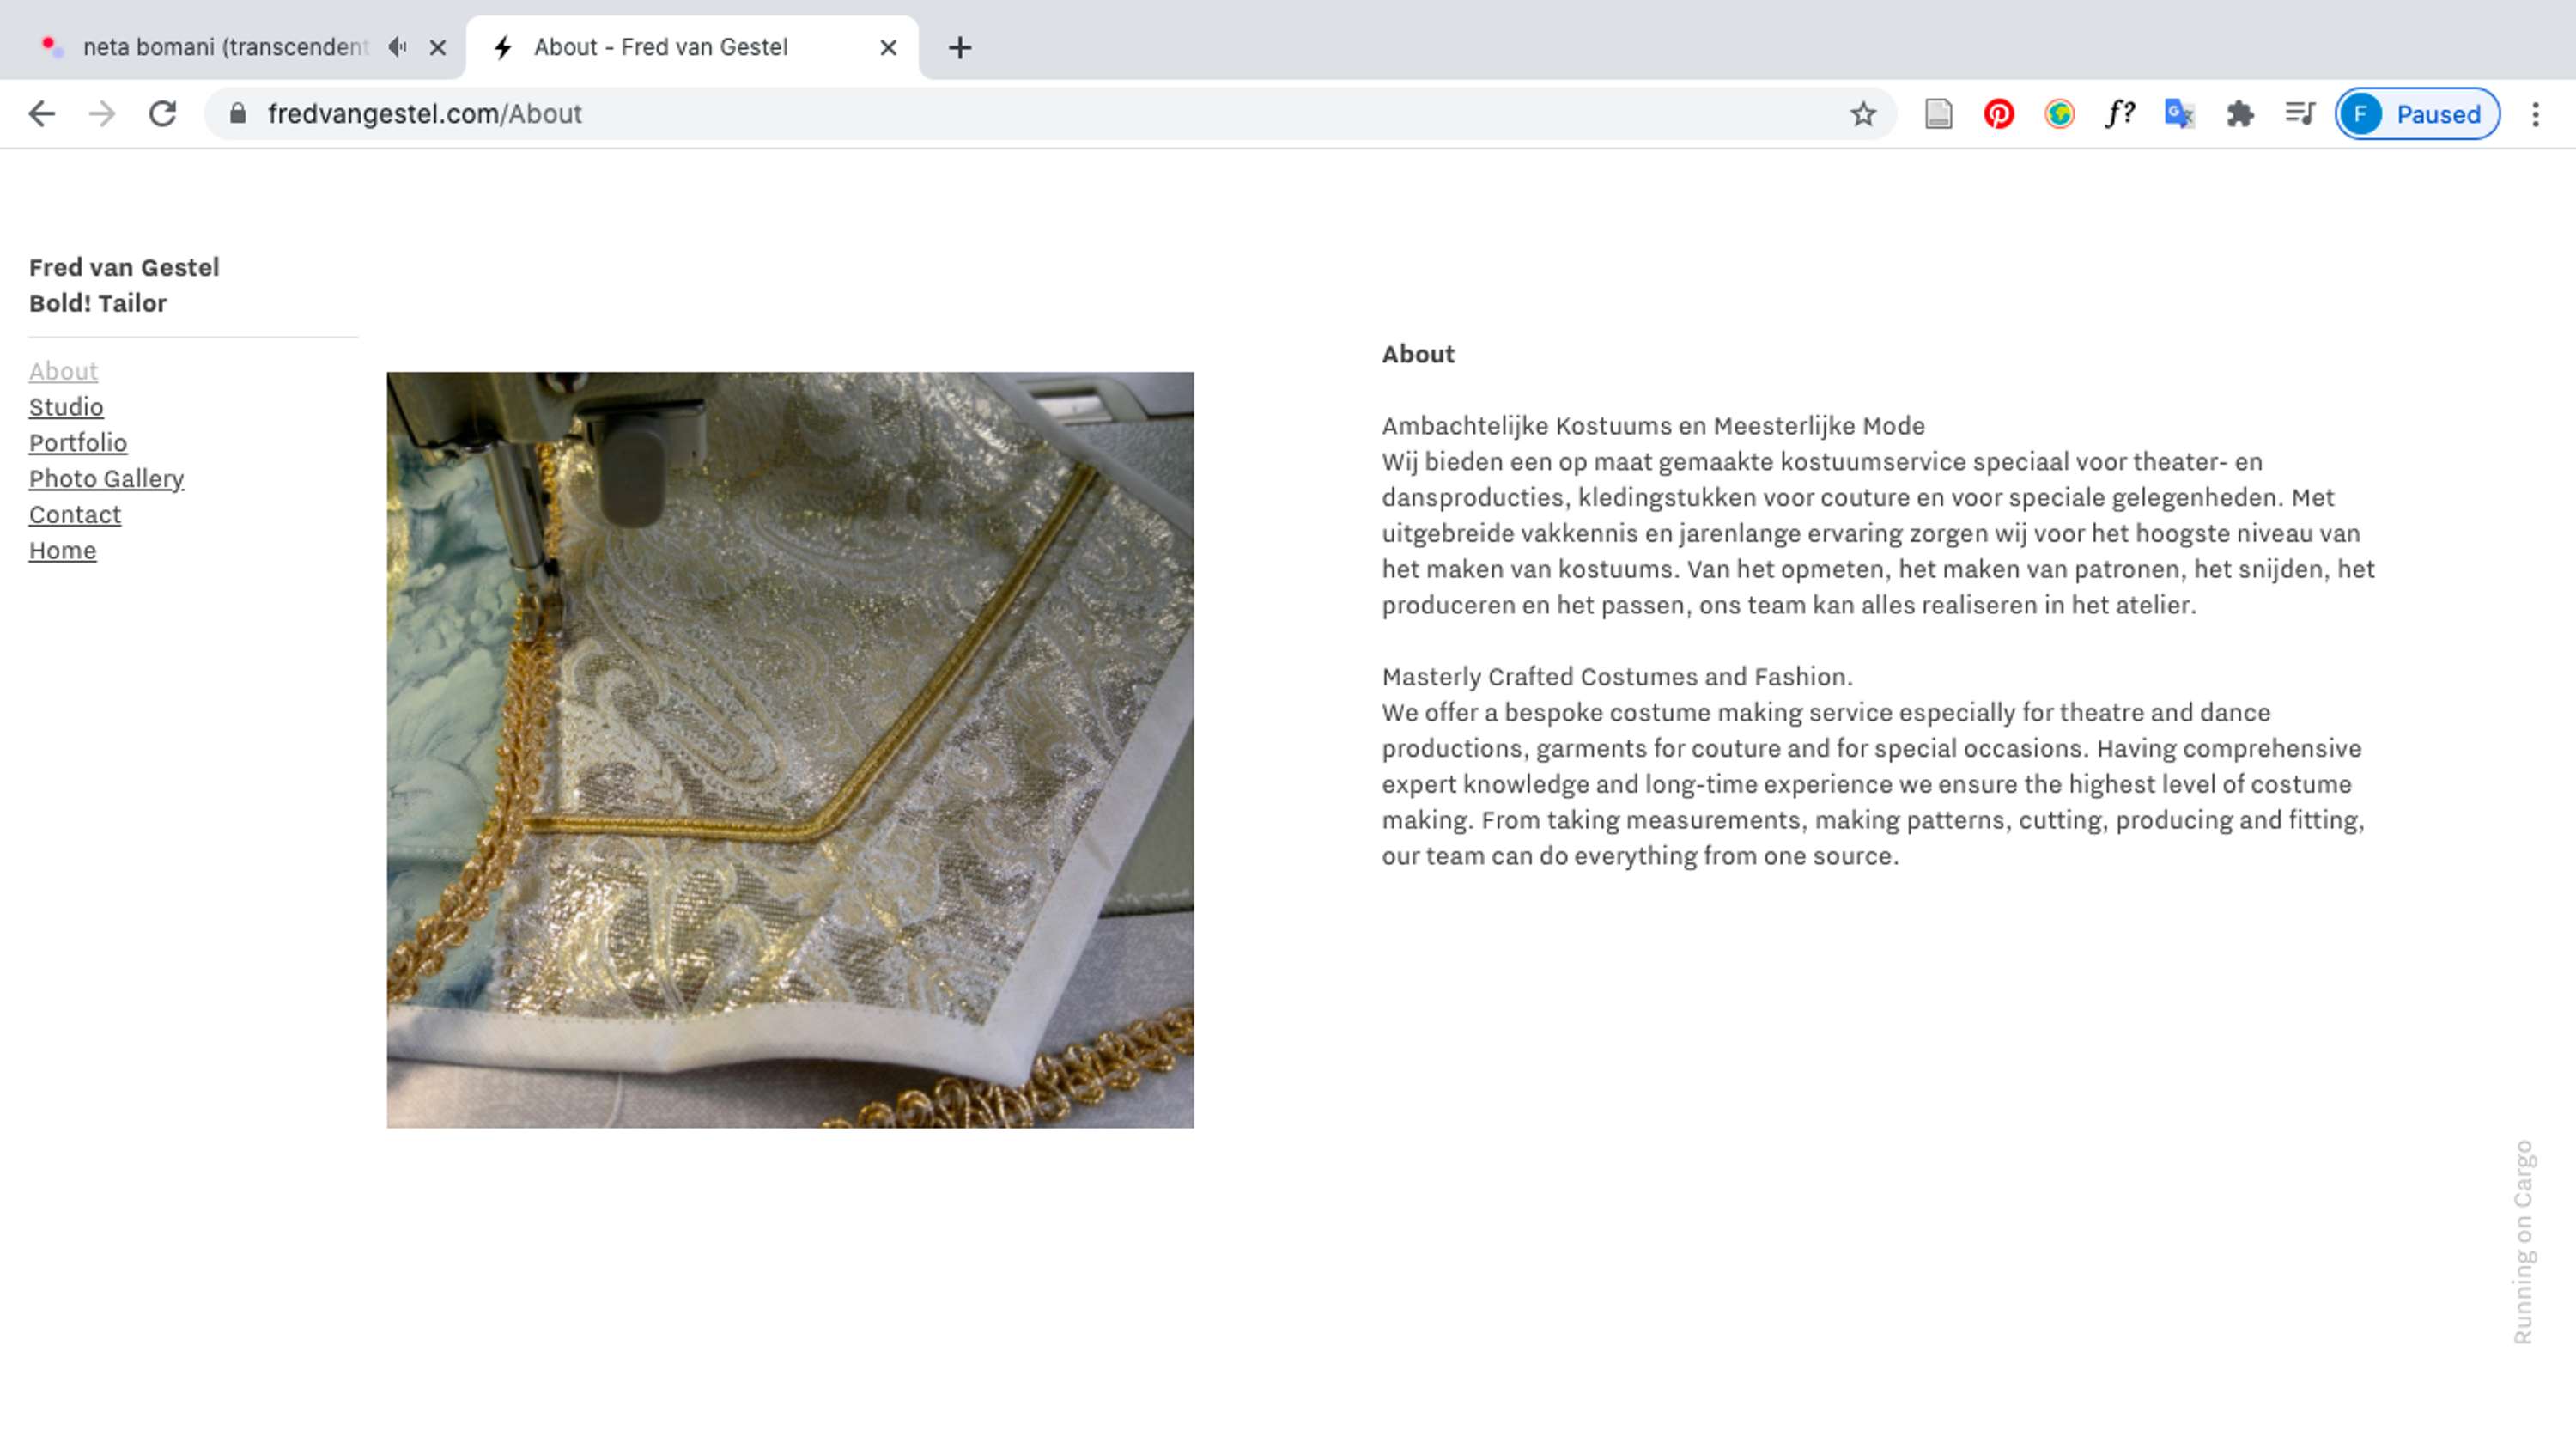Click 'Ambachtelijke Kostuums en Meesterlijke Mode' line
The image size is (2576, 1449).
[1653, 426]
